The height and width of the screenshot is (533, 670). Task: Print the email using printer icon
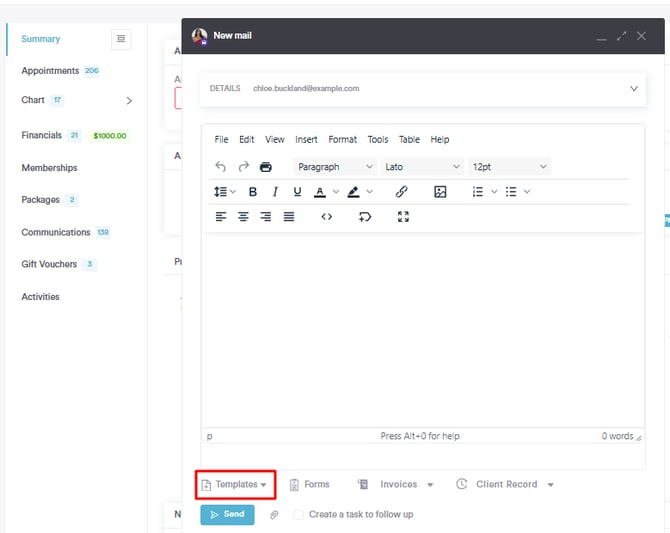point(266,167)
